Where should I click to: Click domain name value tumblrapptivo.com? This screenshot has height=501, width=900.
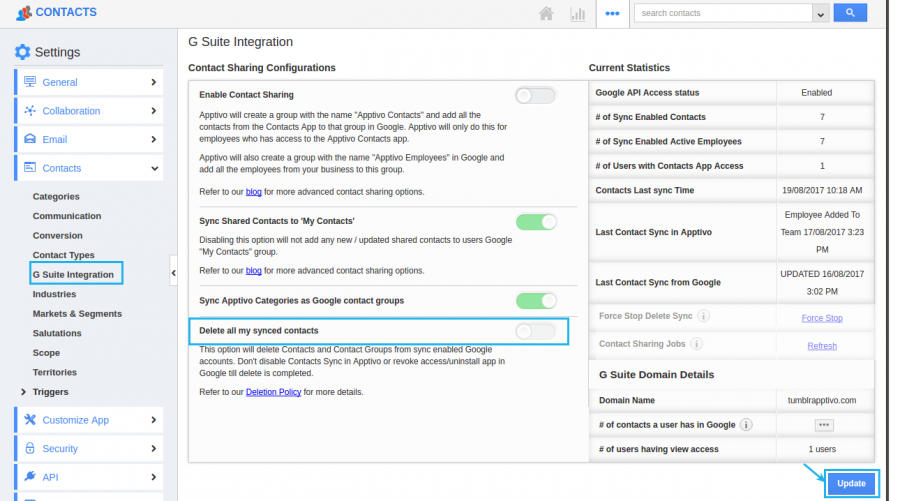point(822,400)
